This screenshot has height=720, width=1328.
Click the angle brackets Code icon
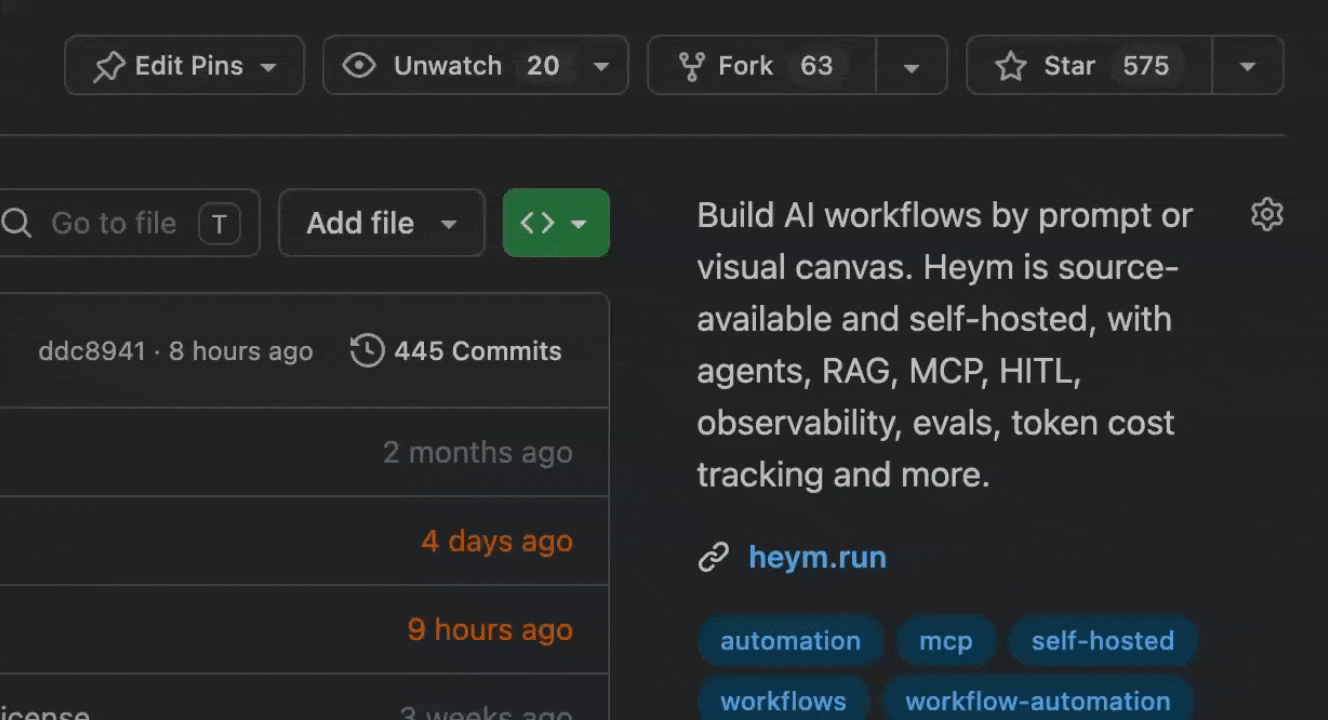click(538, 223)
